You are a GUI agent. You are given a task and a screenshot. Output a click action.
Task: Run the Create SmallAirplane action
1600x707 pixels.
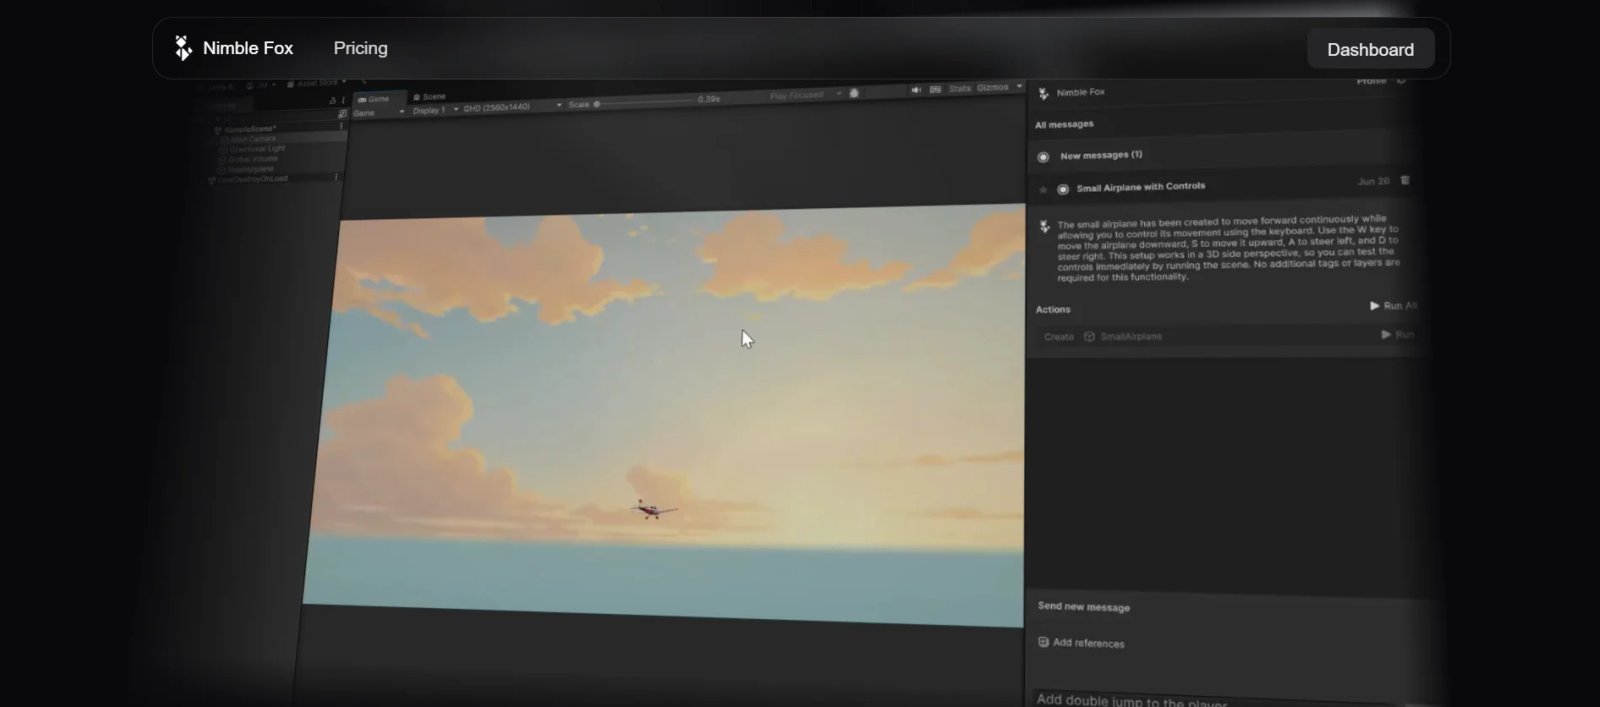coord(1397,334)
